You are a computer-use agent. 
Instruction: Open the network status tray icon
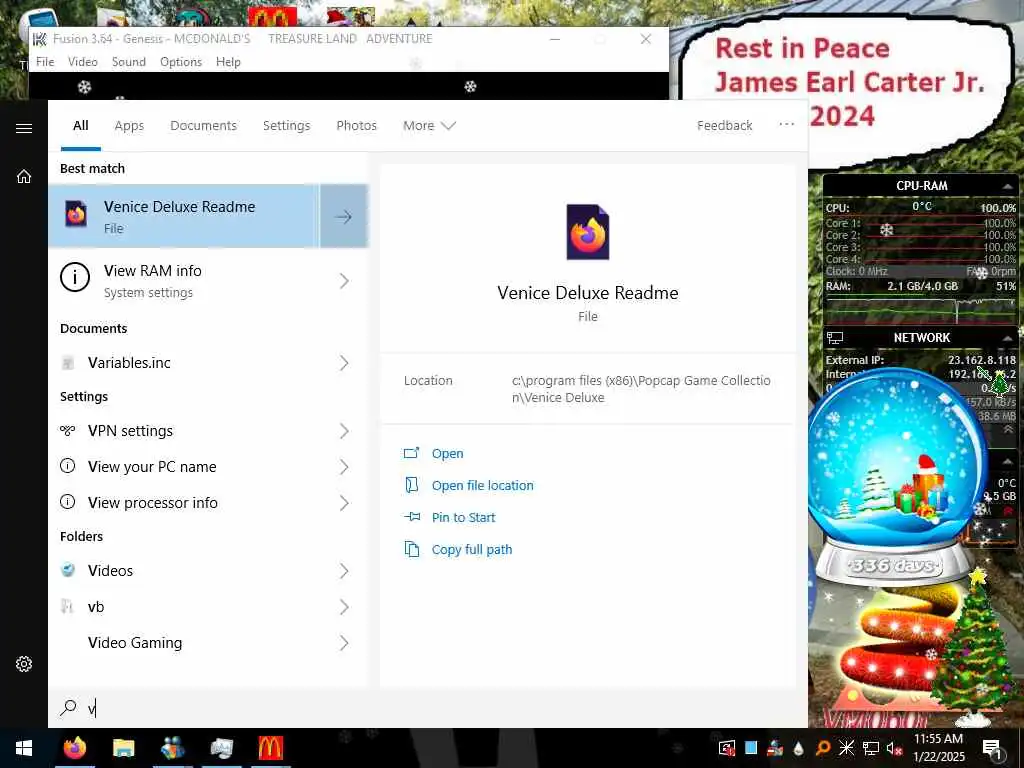tap(870, 748)
